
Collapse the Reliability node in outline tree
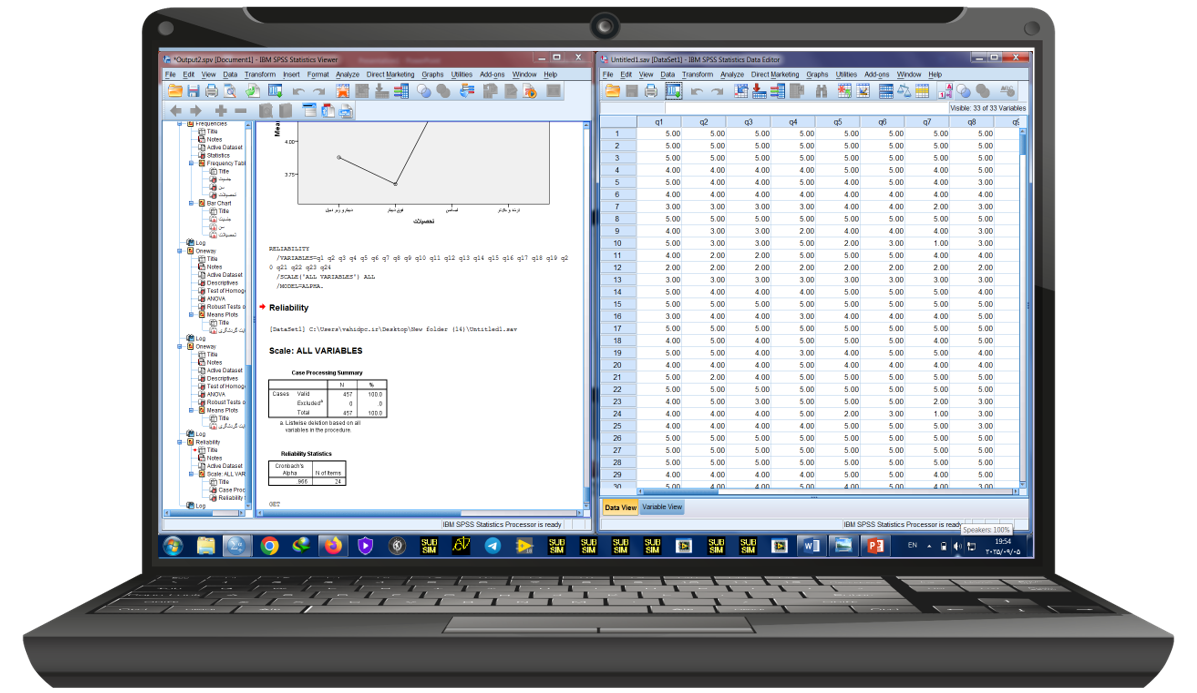(x=180, y=442)
